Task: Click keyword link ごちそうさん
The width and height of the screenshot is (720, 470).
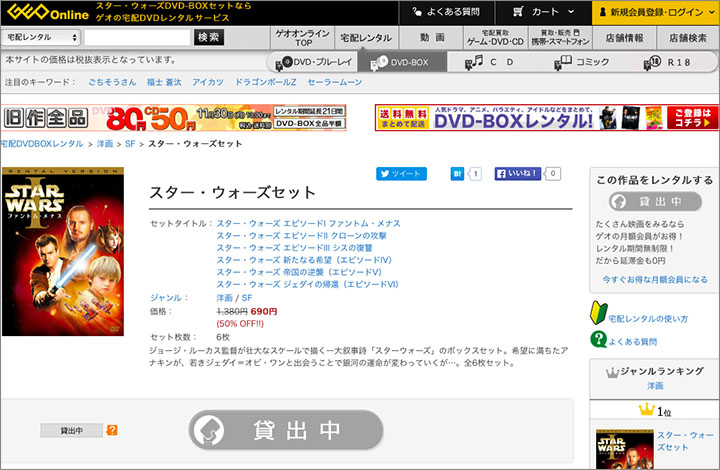Action: (112, 82)
